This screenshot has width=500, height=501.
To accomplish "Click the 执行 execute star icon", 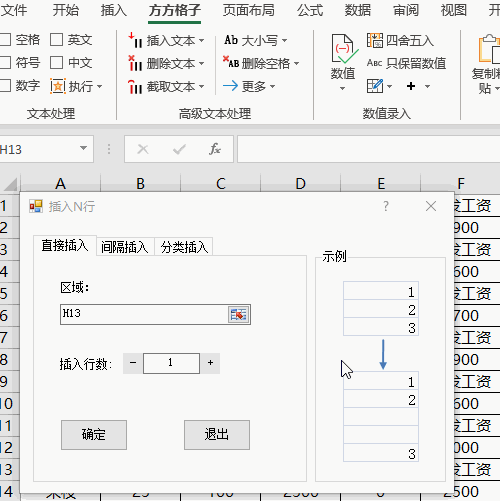I will tap(58, 86).
